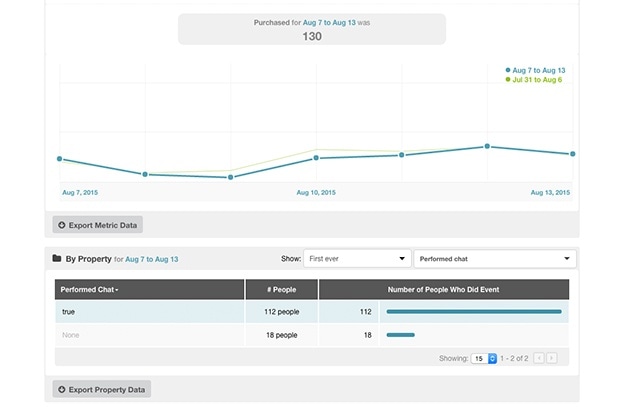620x411 pixels.
Task: Sort by Performed Chat column header
Action: pyautogui.click(x=90, y=289)
